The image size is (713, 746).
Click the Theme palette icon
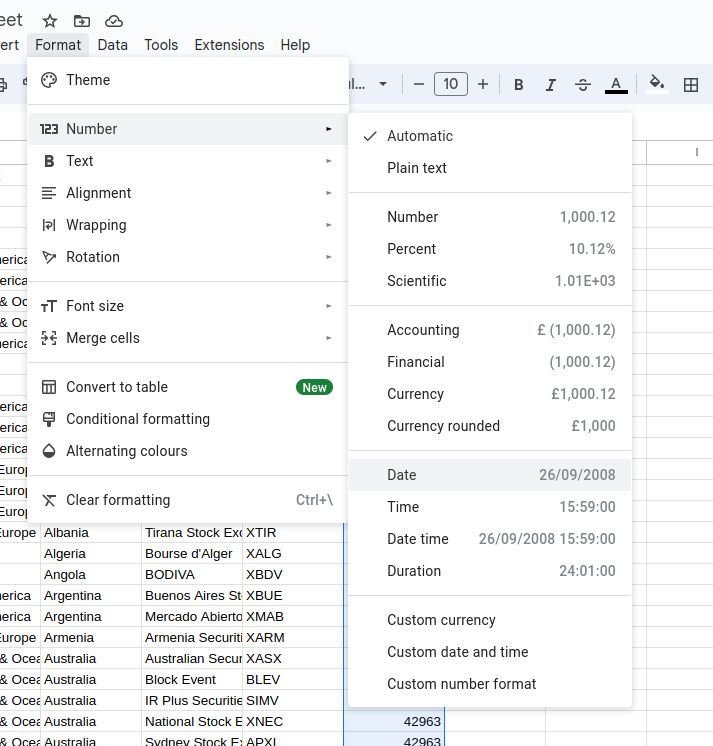[x=49, y=80]
